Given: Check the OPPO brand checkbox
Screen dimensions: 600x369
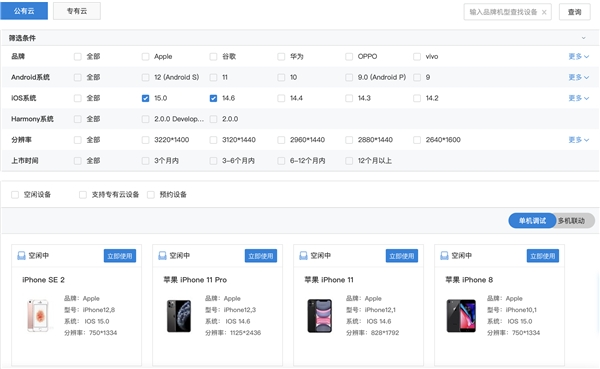Looking at the screenshot, I should [x=349, y=57].
